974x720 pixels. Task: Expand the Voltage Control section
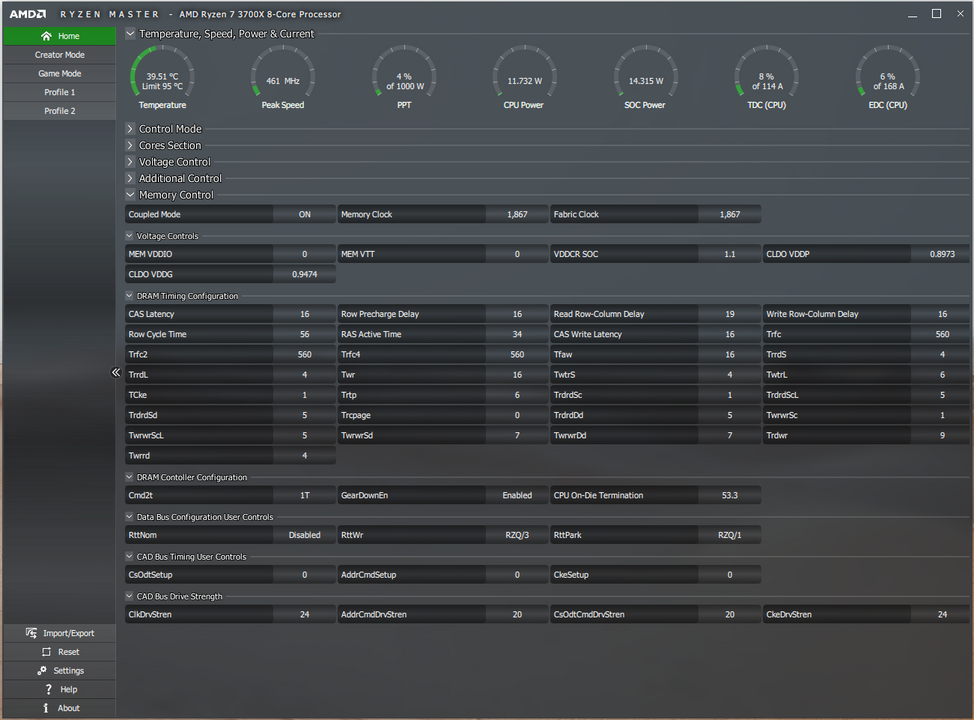pyautogui.click(x=130, y=162)
